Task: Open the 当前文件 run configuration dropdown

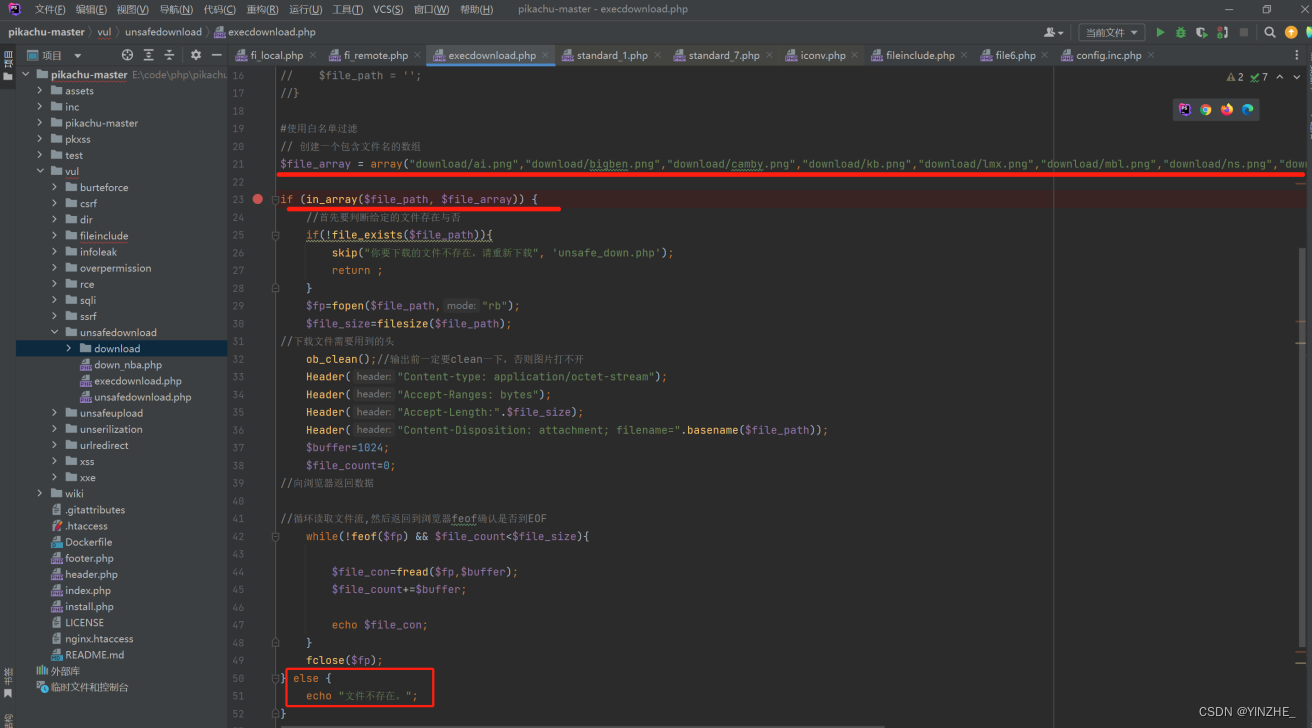Action: point(1111,32)
